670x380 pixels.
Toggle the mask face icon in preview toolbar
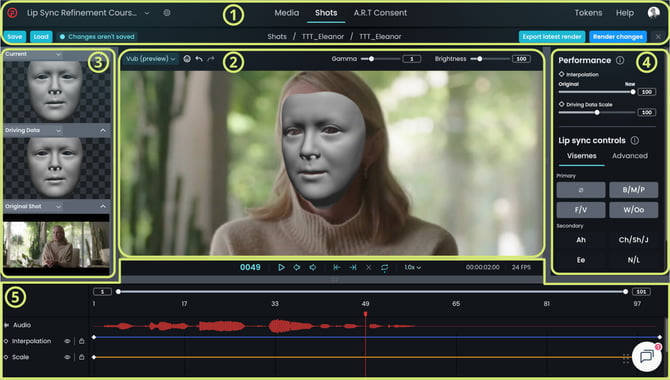187,59
